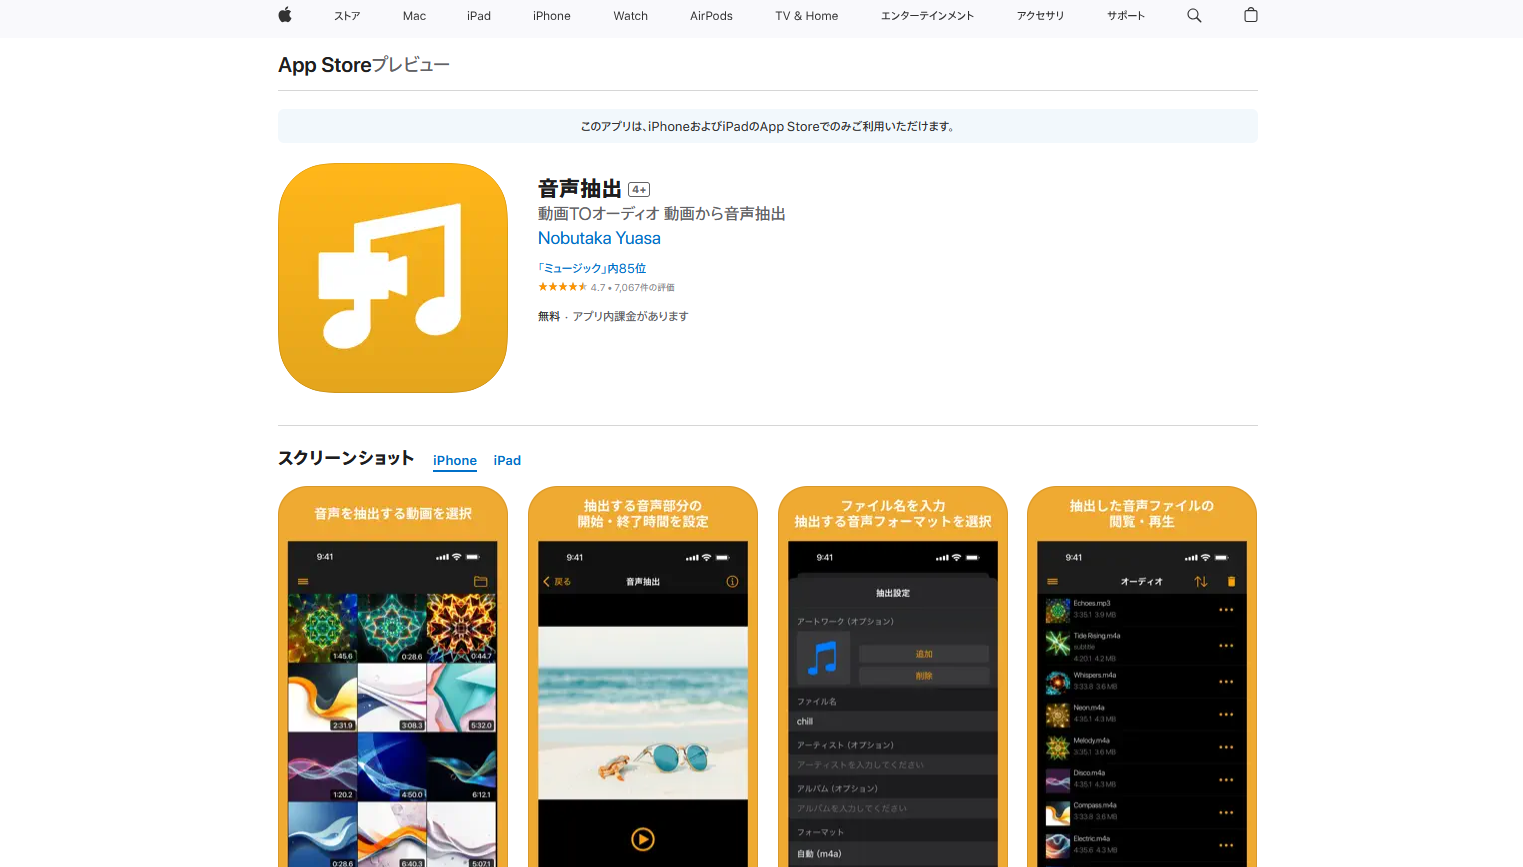The image size is (1523, 867).
Task: Select the iPhone screenshots tab
Action: (455, 460)
